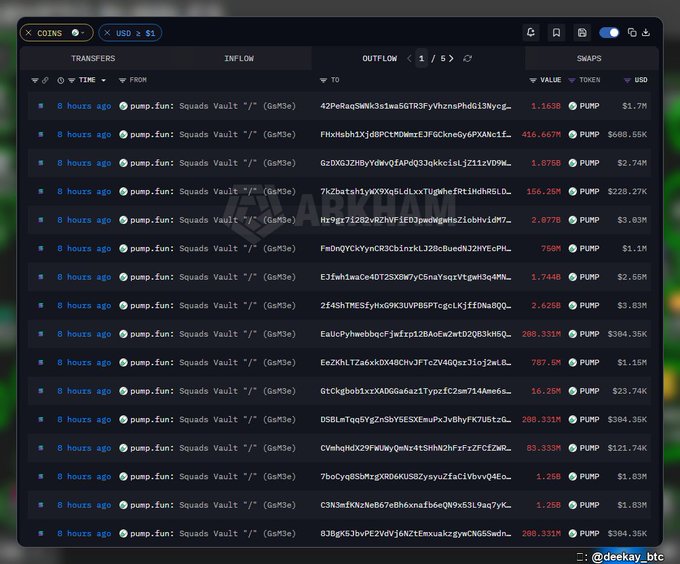Click the link icon in header row
This screenshot has width=680, height=564.
point(45,80)
